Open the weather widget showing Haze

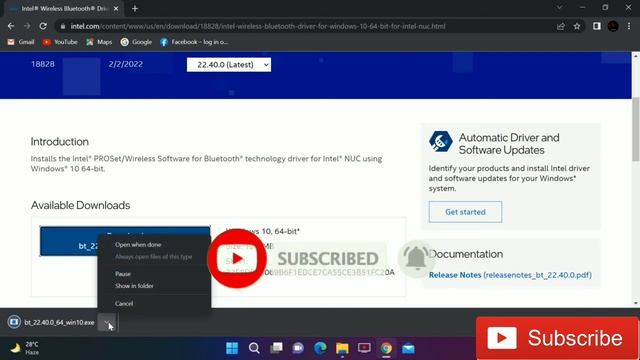(24, 348)
